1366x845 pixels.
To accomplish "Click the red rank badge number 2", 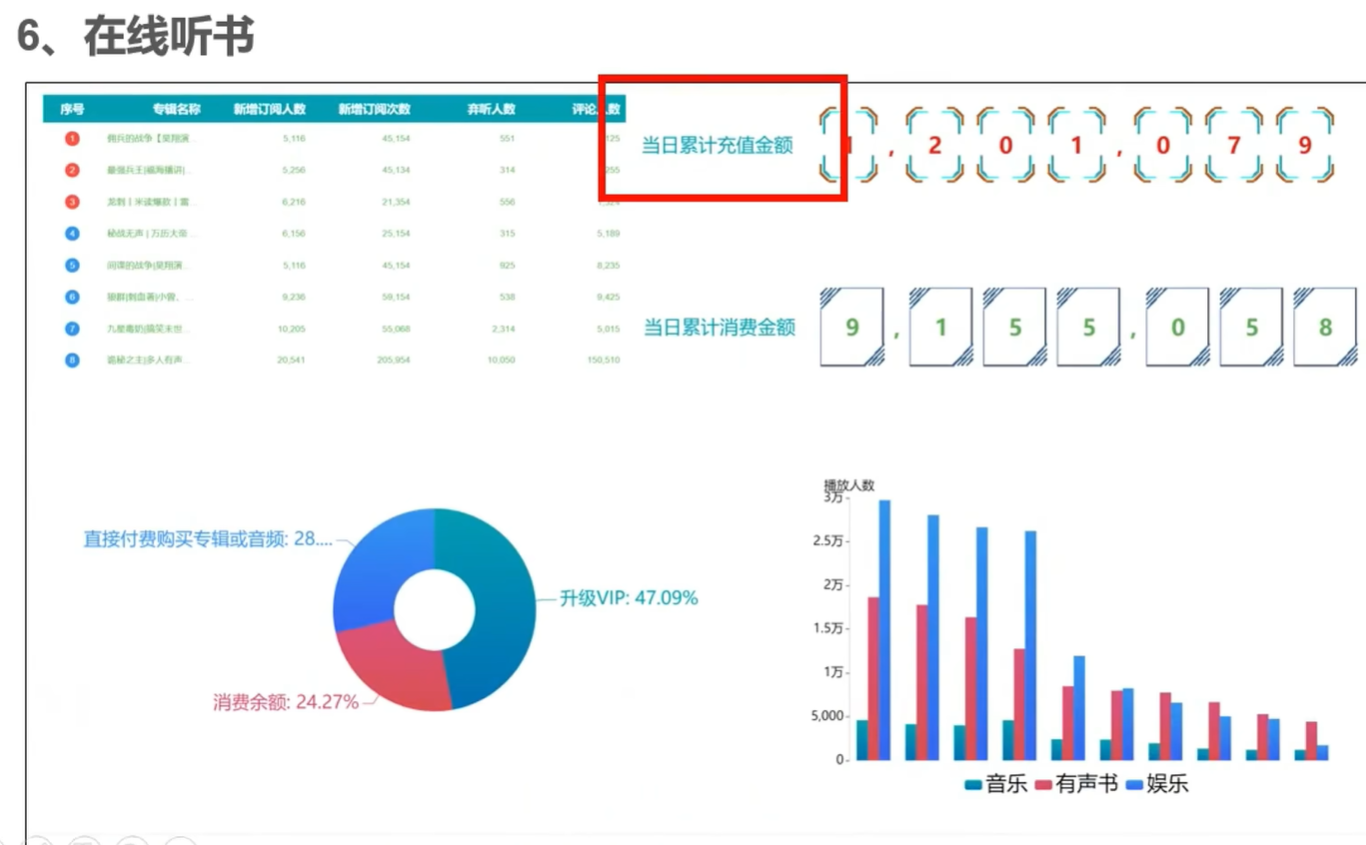I will coord(72,170).
